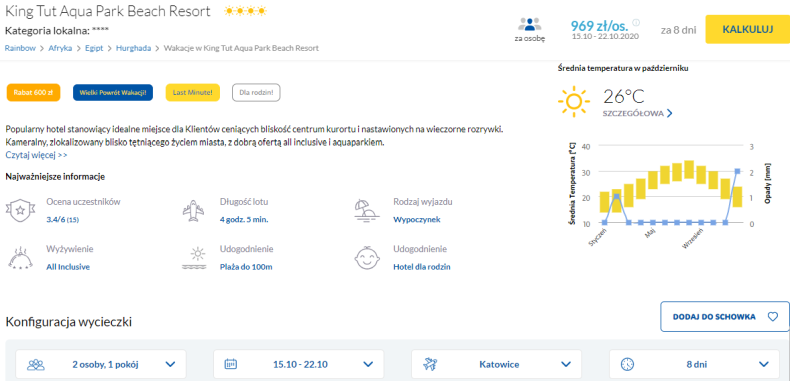Click 'Kategoria lokalna: ****' text
Viewport: 790px width, 381px height.
57,31
